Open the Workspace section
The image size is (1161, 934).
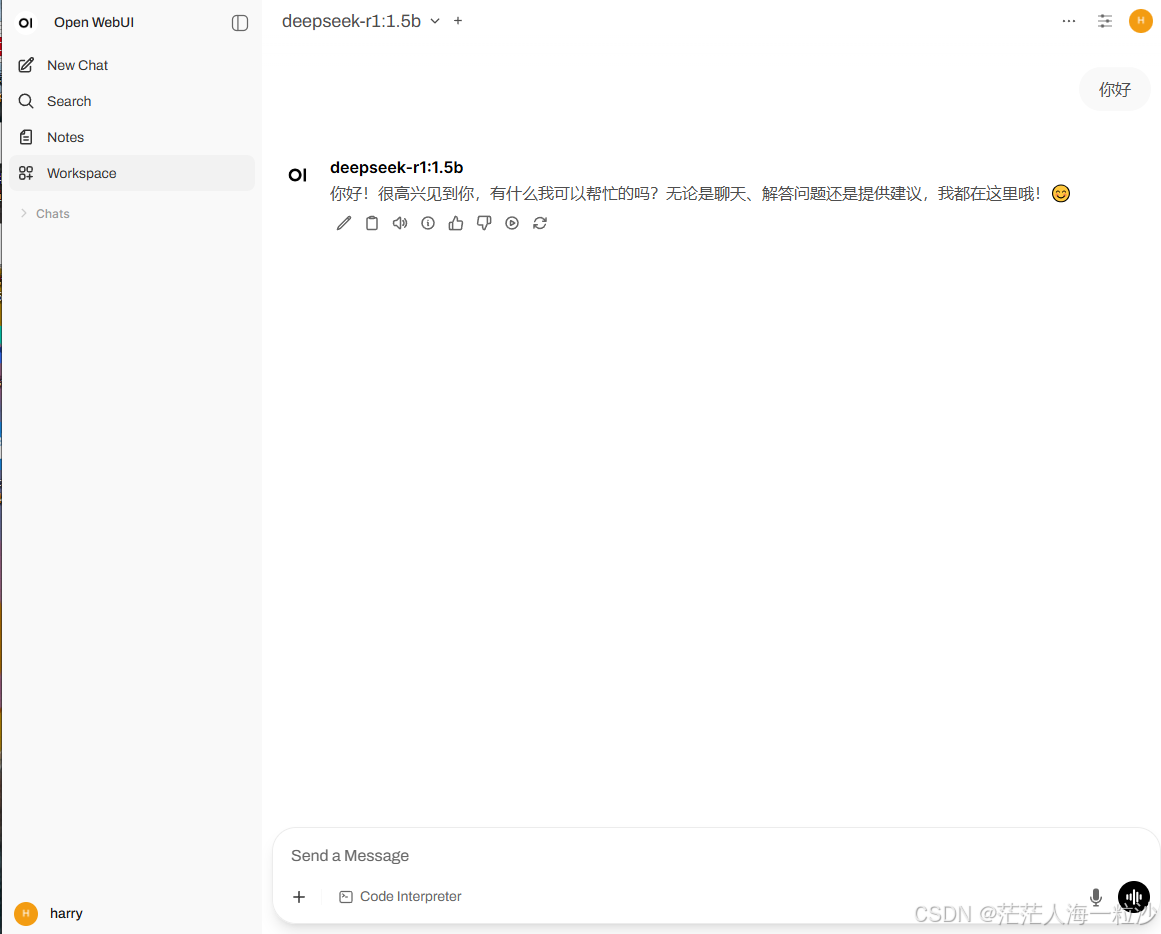point(133,173)
